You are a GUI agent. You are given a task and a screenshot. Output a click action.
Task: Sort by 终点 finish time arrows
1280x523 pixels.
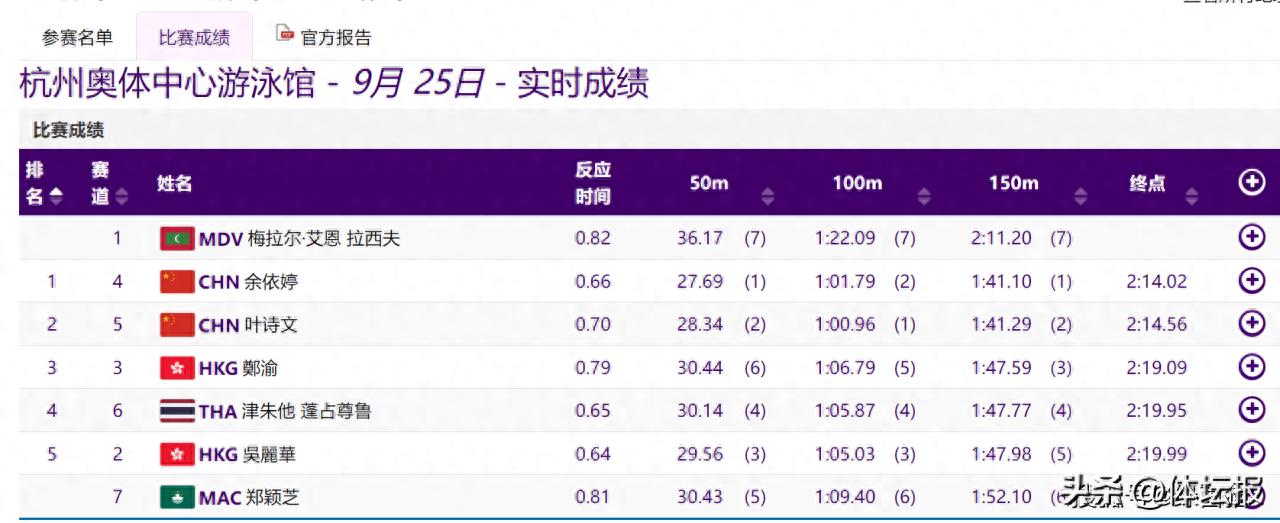1192,197
